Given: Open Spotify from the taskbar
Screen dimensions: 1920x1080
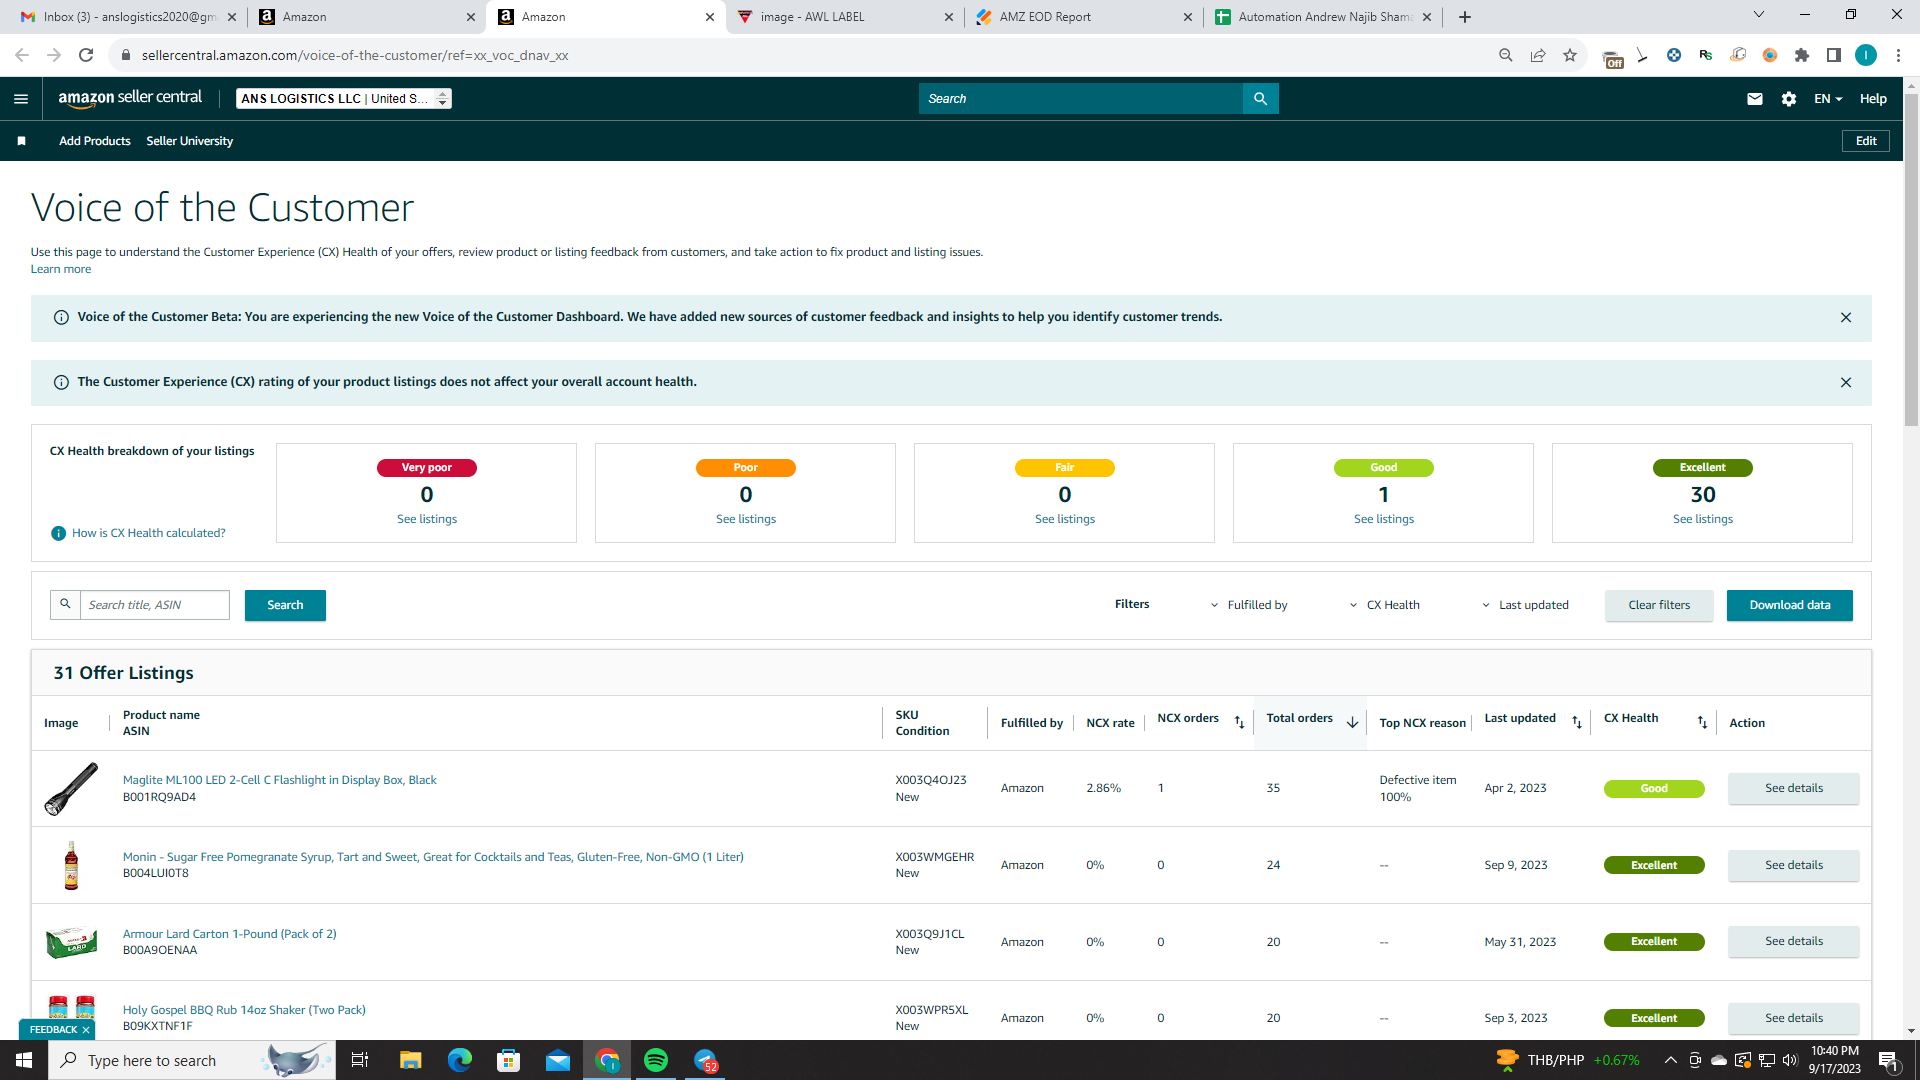Looking at the screenshot, I should [656, 1060].
